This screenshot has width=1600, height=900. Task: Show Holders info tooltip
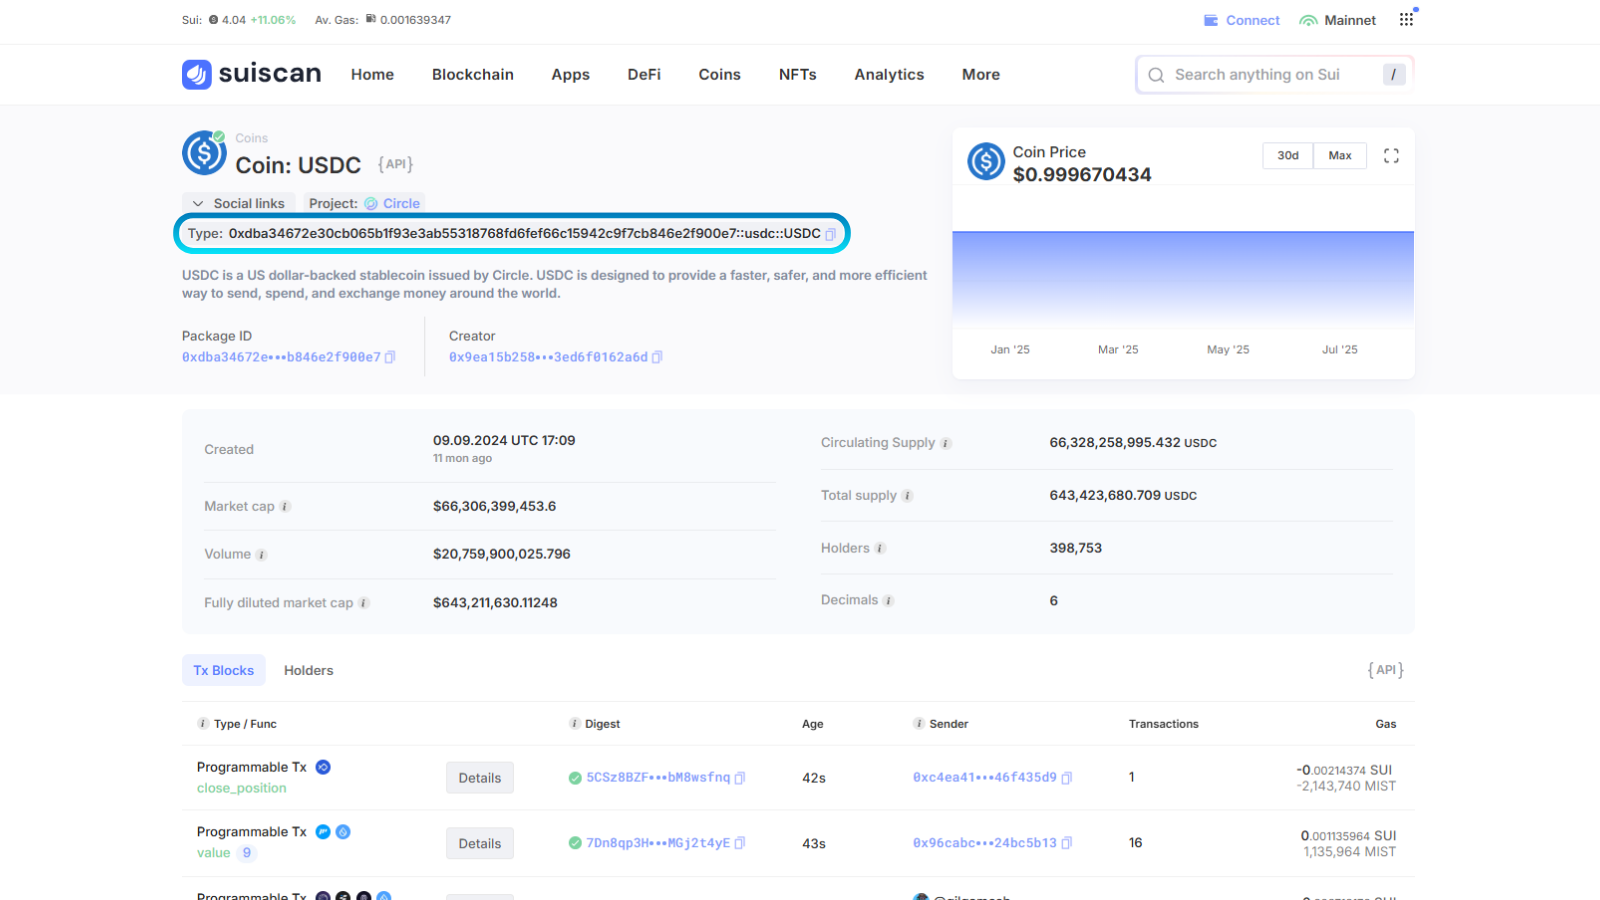(x=880, y=549)
